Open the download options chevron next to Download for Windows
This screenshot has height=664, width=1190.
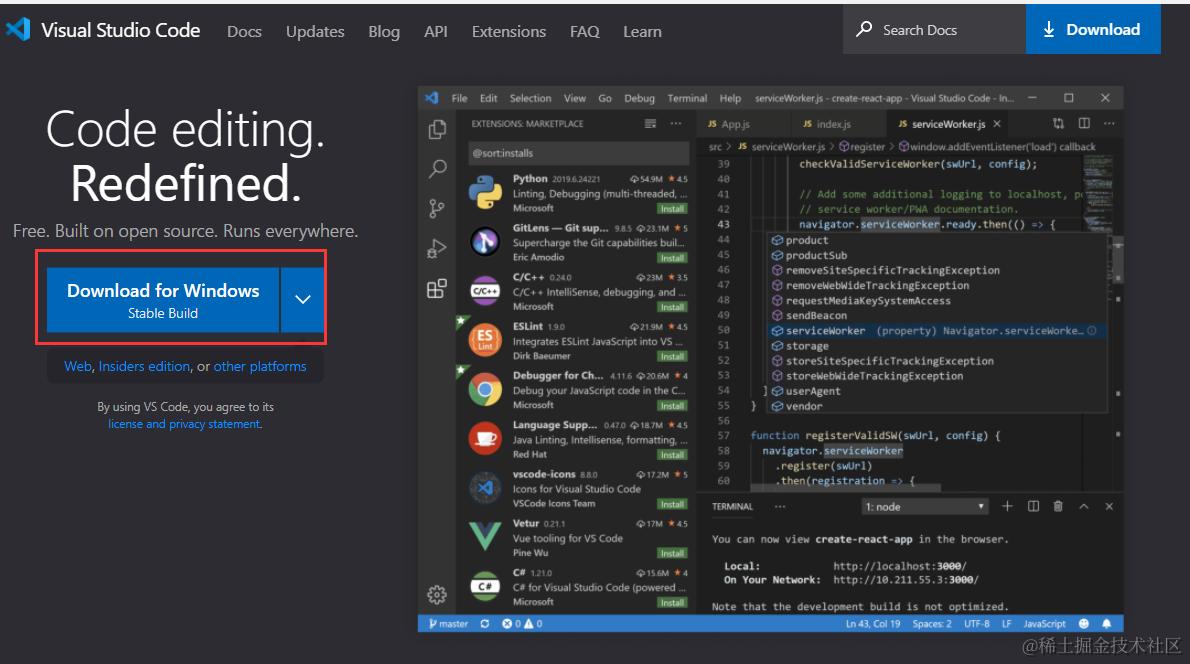[x=303, y=299]
